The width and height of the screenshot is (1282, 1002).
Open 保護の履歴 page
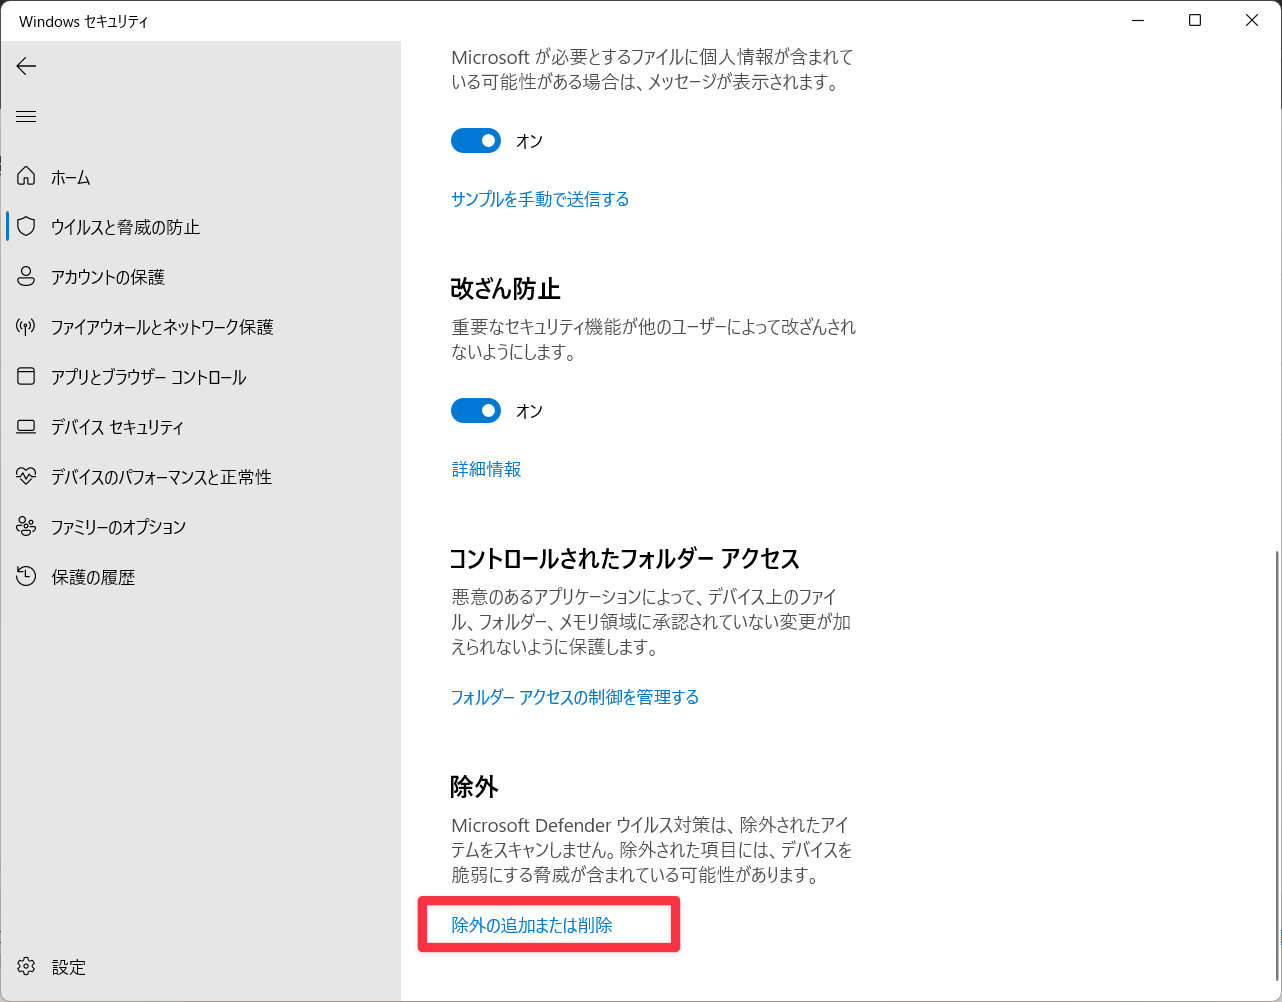coord(200,577)
